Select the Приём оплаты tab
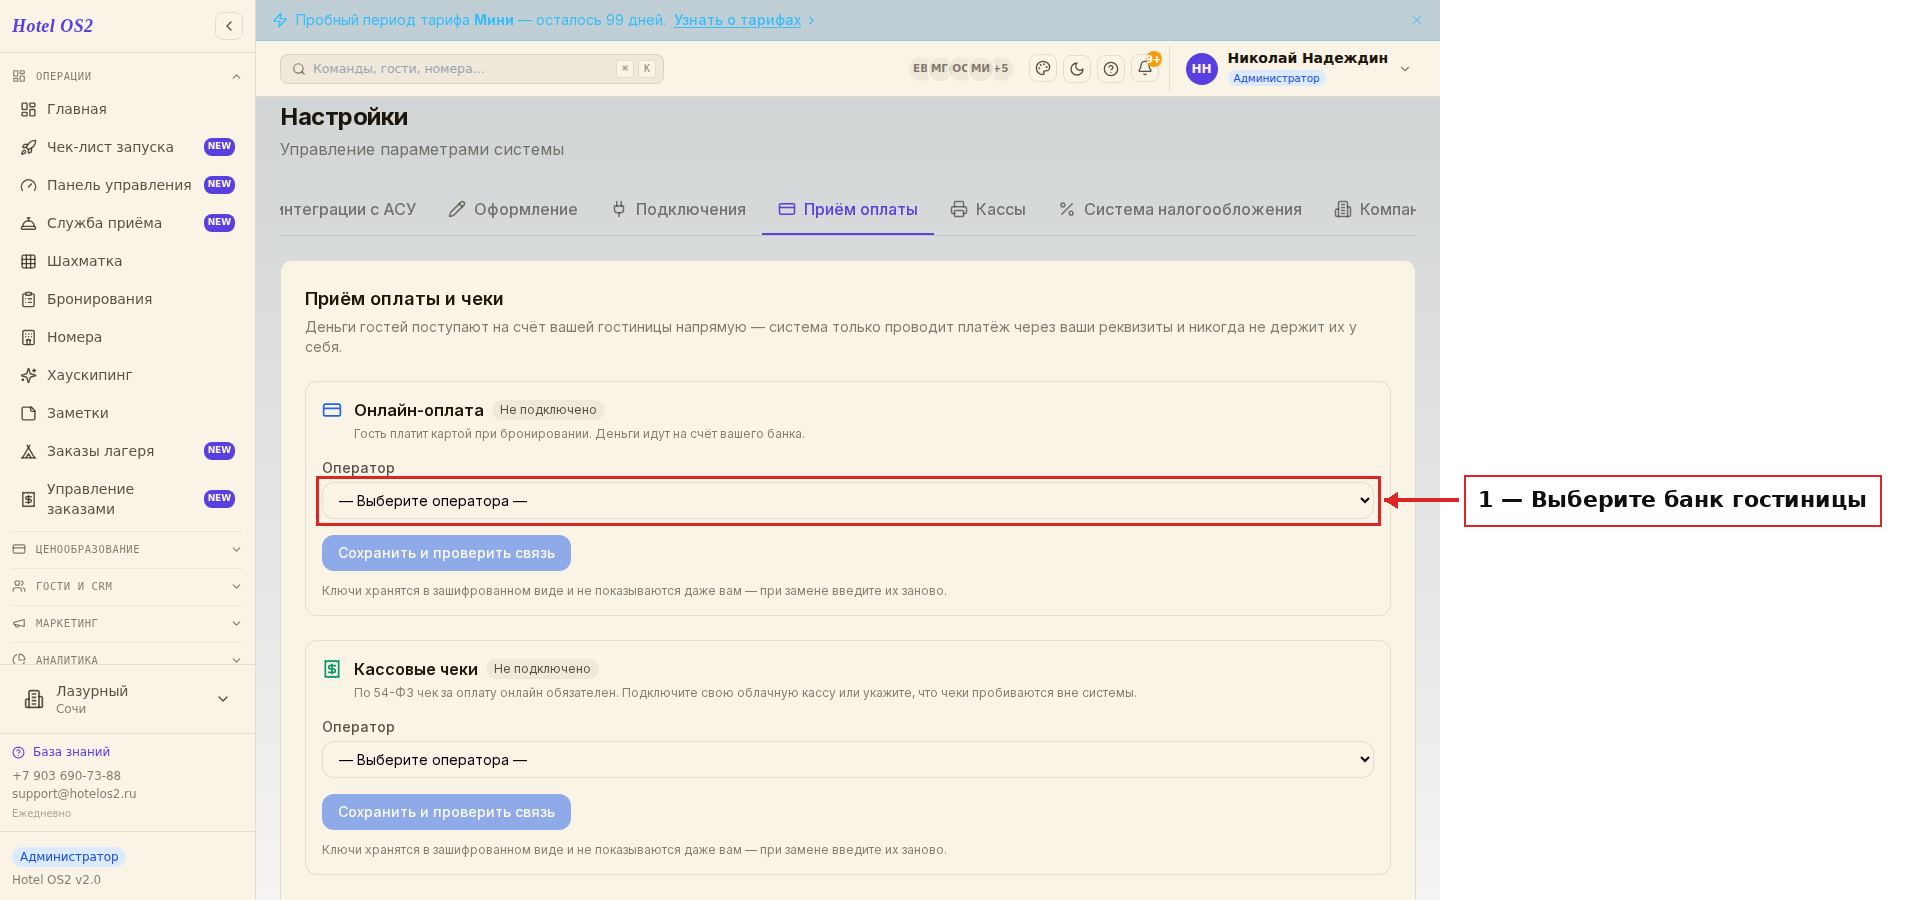 click(x=848, y=209)
